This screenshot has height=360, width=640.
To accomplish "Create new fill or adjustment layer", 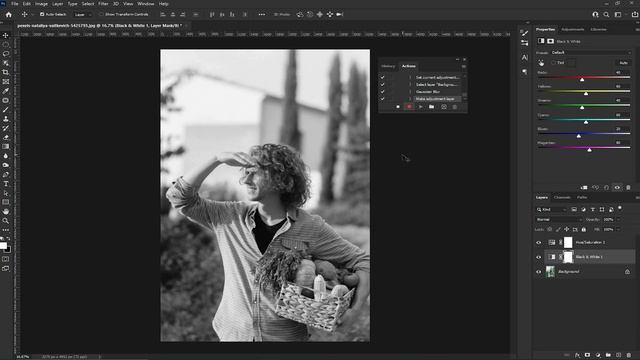I will click(x=598, y=355).
